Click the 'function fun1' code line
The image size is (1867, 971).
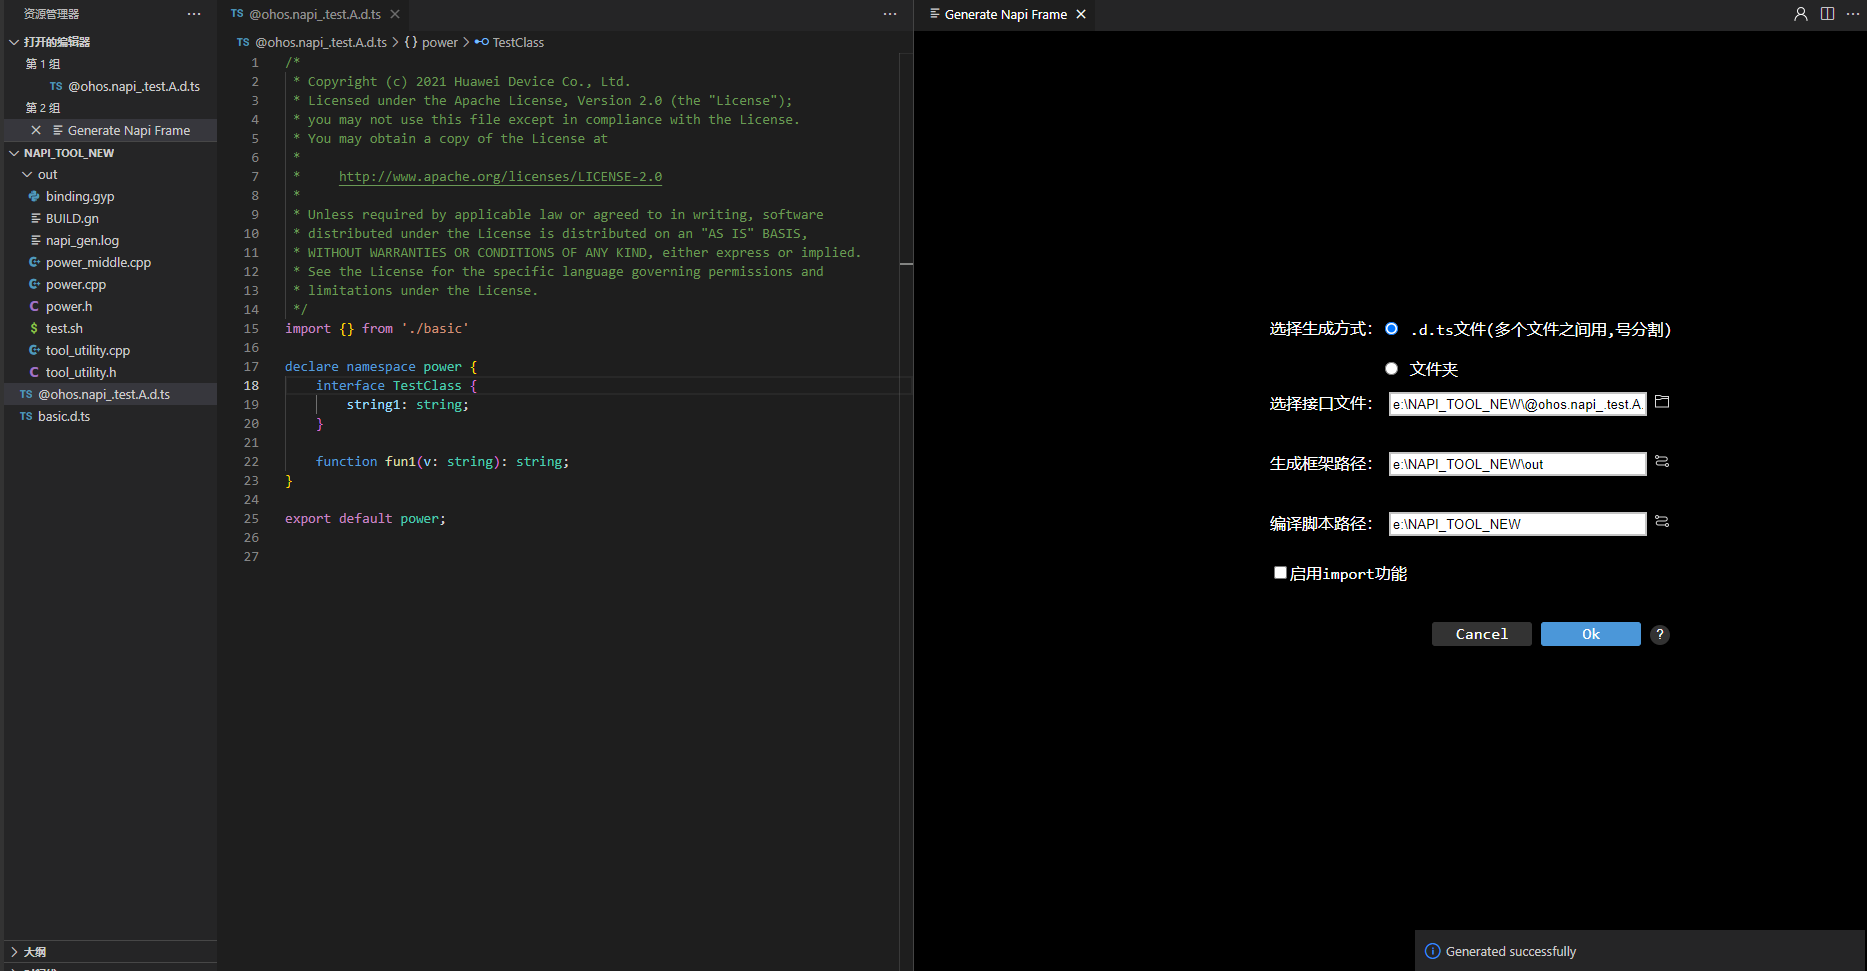coord(442,461)
